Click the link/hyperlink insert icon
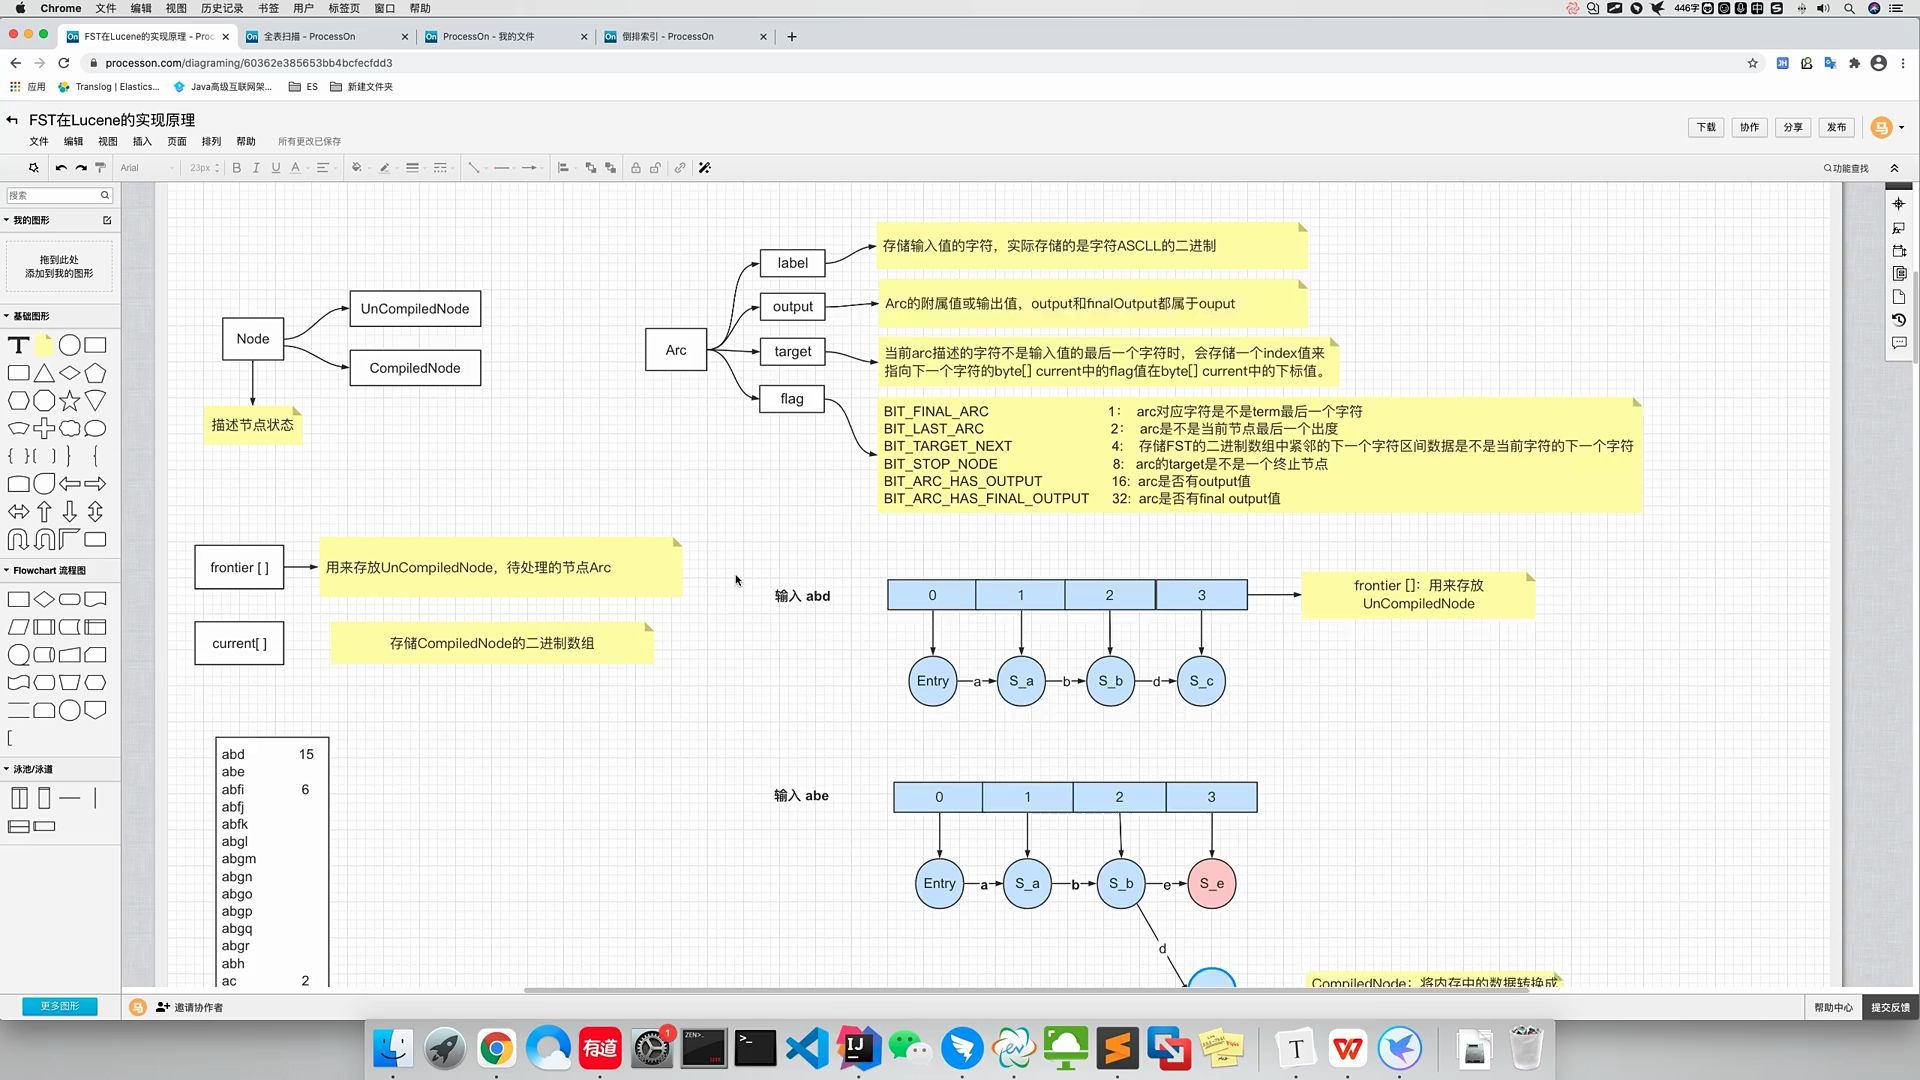This screenshot has width=1920, height=1080. 680,167
